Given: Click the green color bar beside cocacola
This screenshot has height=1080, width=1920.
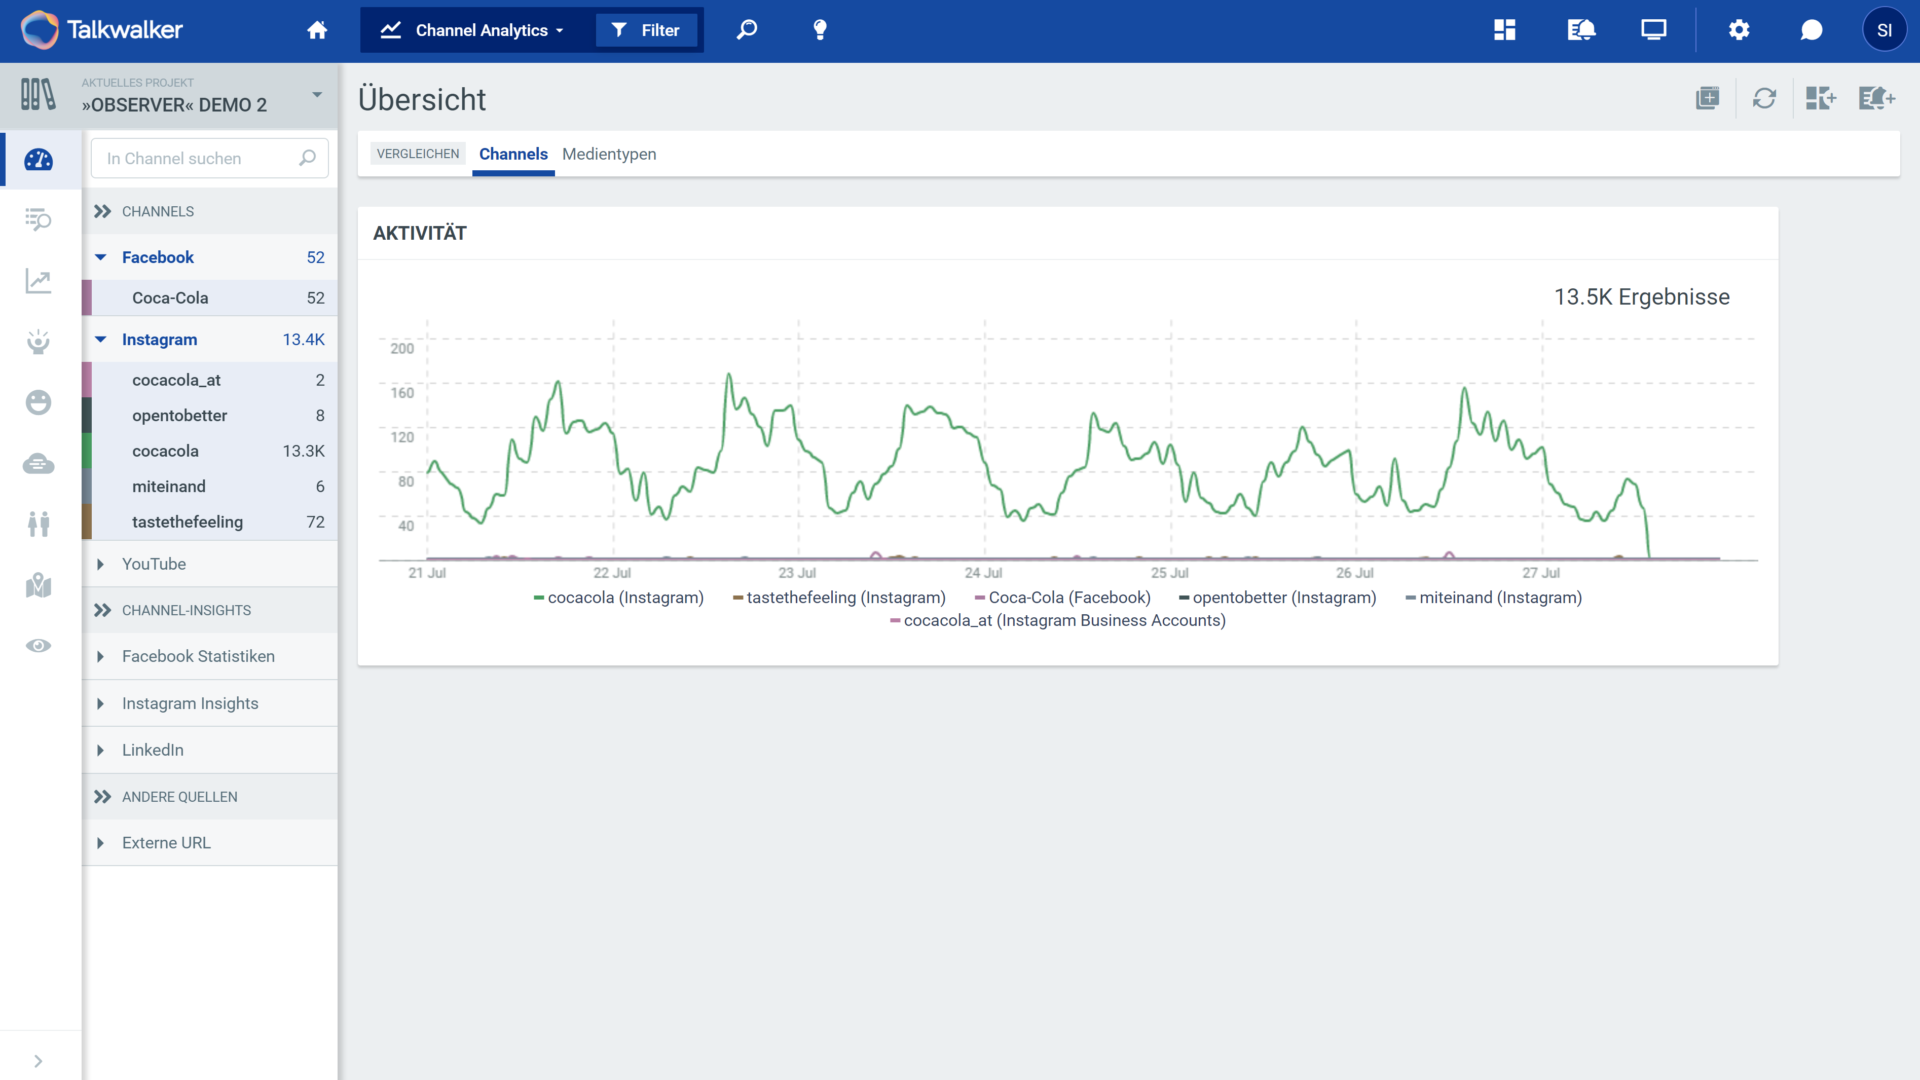Looking at the screenshot, I should 87,451.
